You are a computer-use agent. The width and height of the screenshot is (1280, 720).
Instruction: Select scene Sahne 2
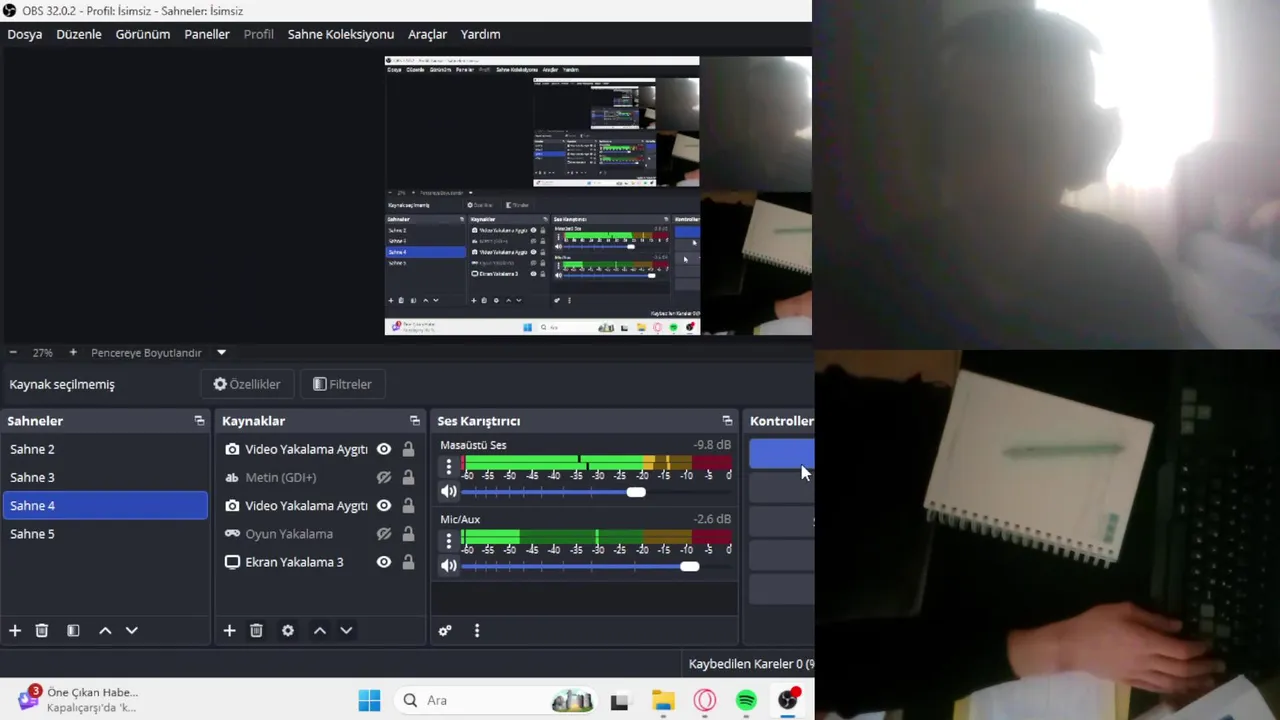click(105, 450)
